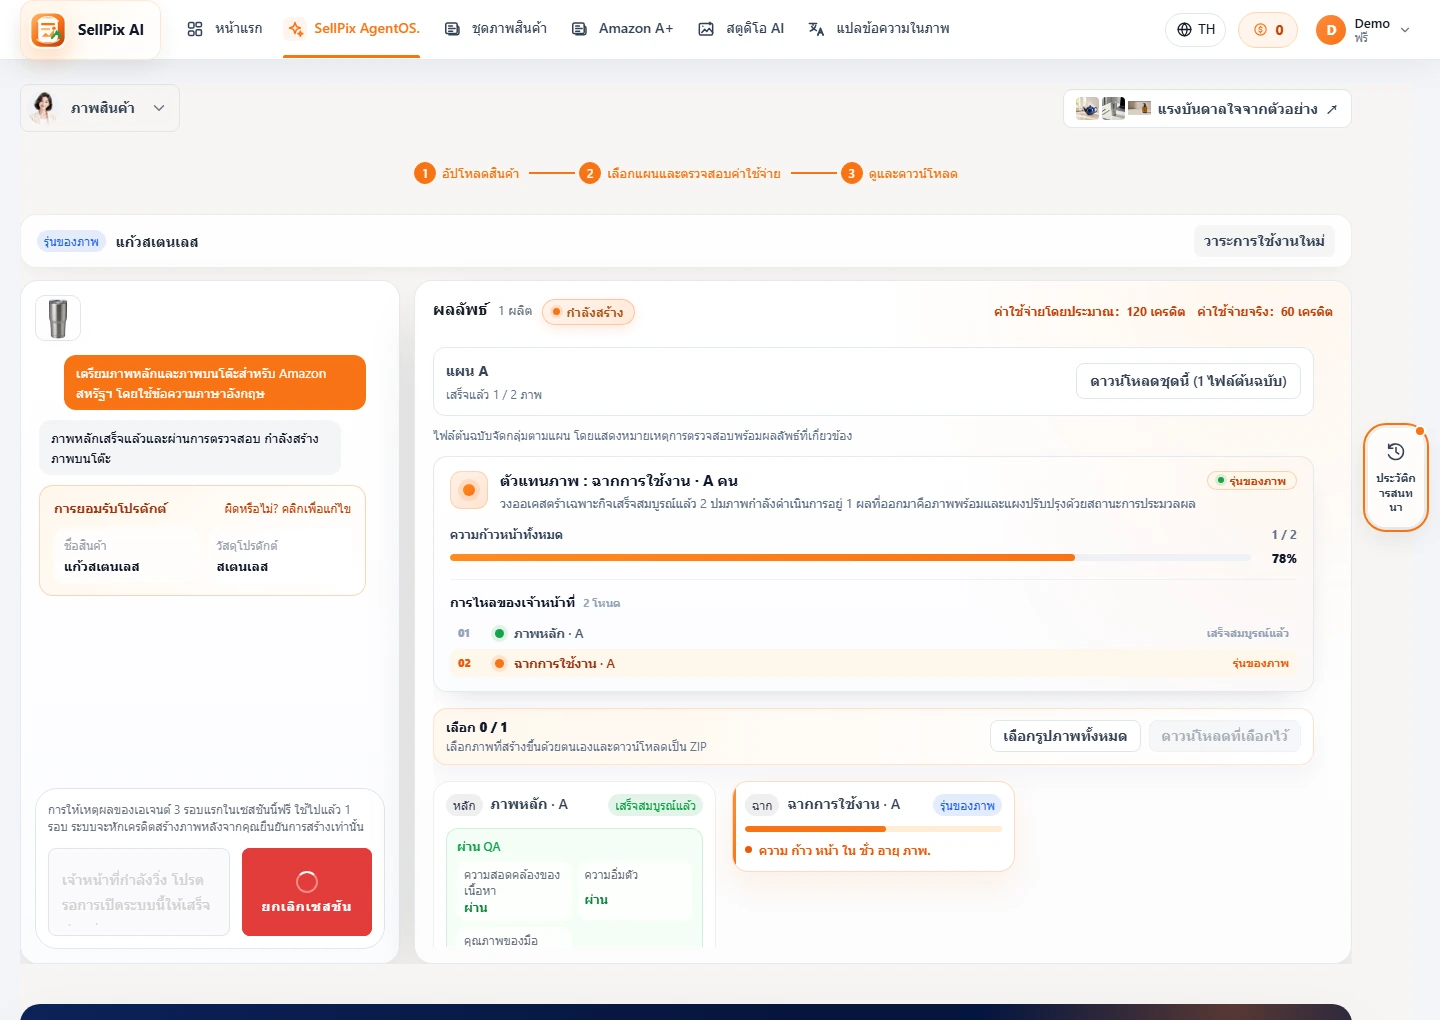The image size is (1440, 1020).
Task: Click the ค่าใช้จ่ายโดยประมาณ: 120 เครดิต text
Action: [x=1089, y=312]
